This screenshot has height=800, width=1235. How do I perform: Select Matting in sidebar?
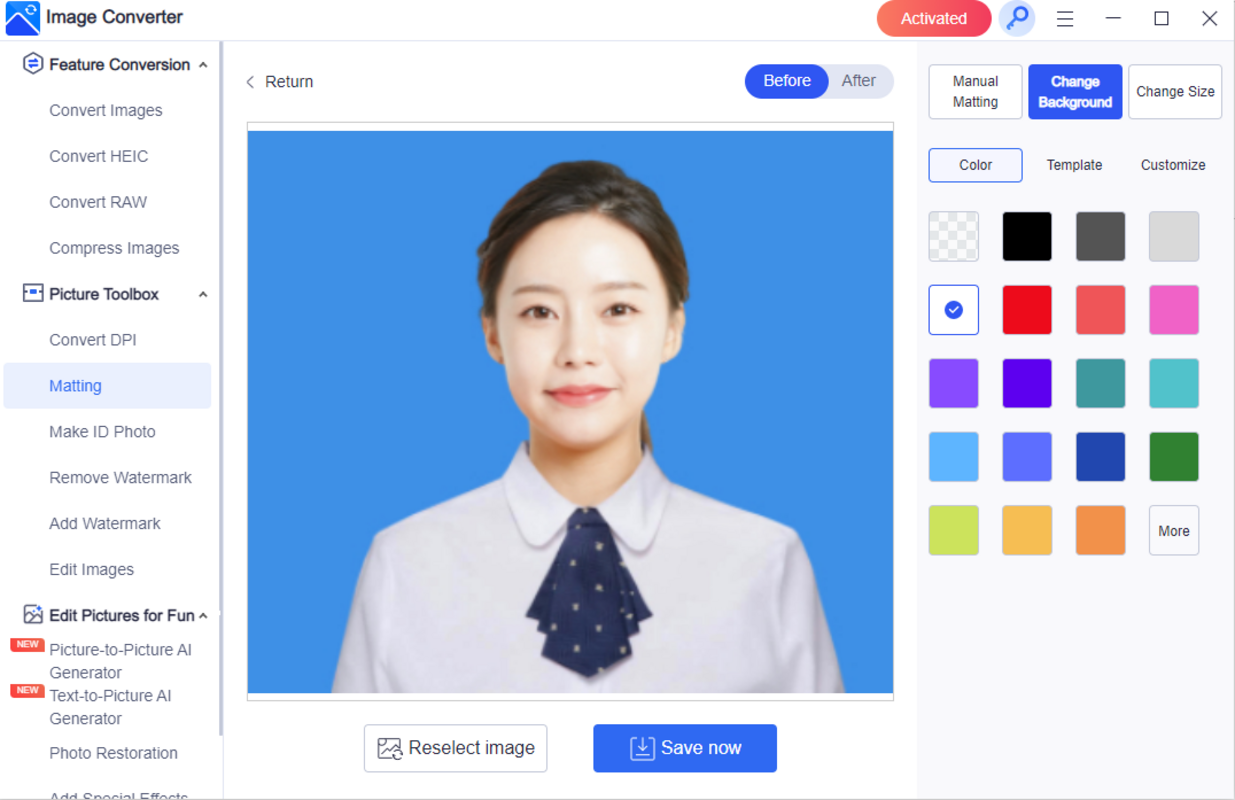(x=107, y=386)
